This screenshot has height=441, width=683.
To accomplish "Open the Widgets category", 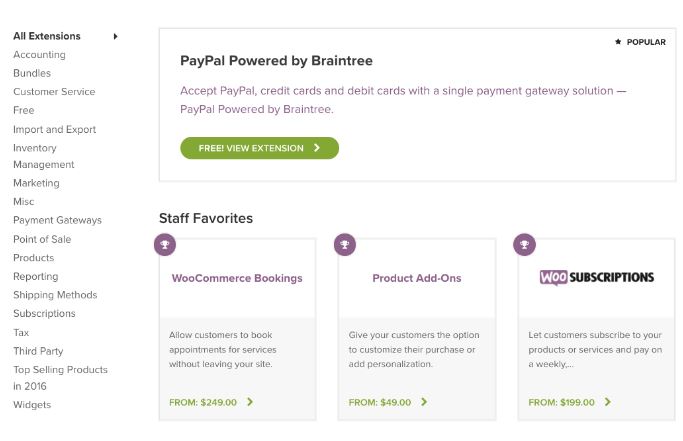I will tap(32, 405).
